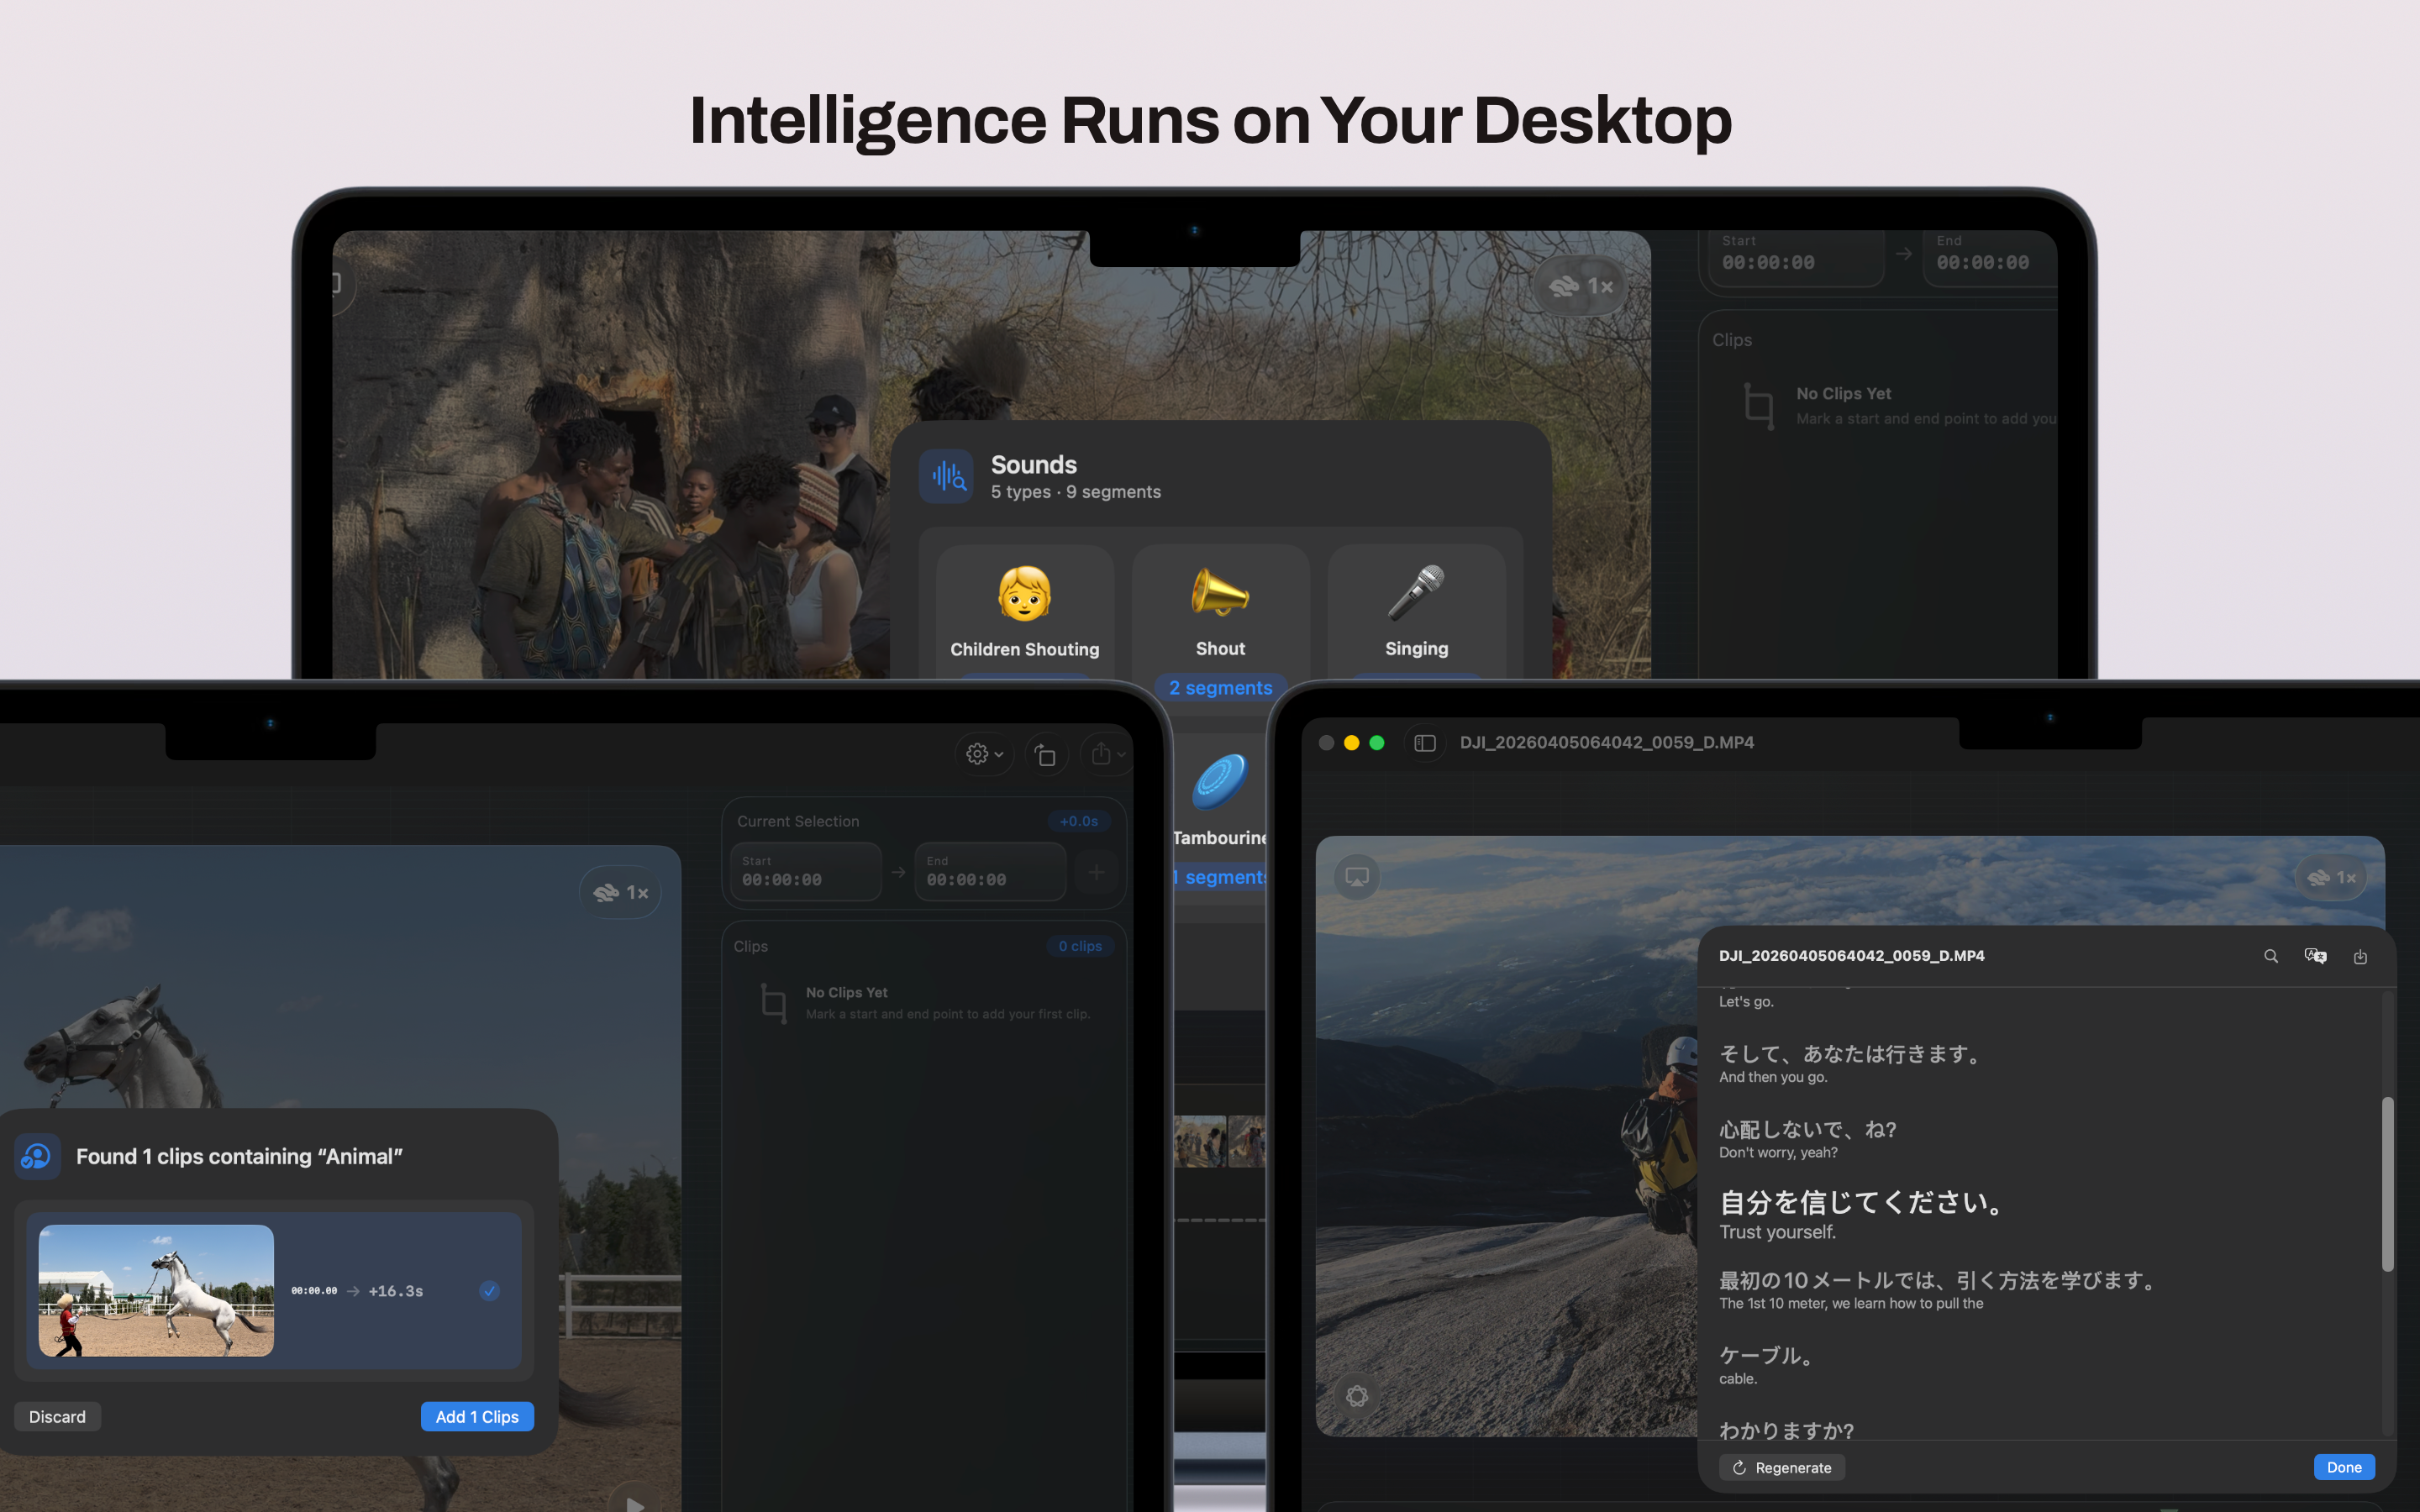
Task: Select transcript line "Don't worry, yeah?"
Action: coord(1778,1152)
